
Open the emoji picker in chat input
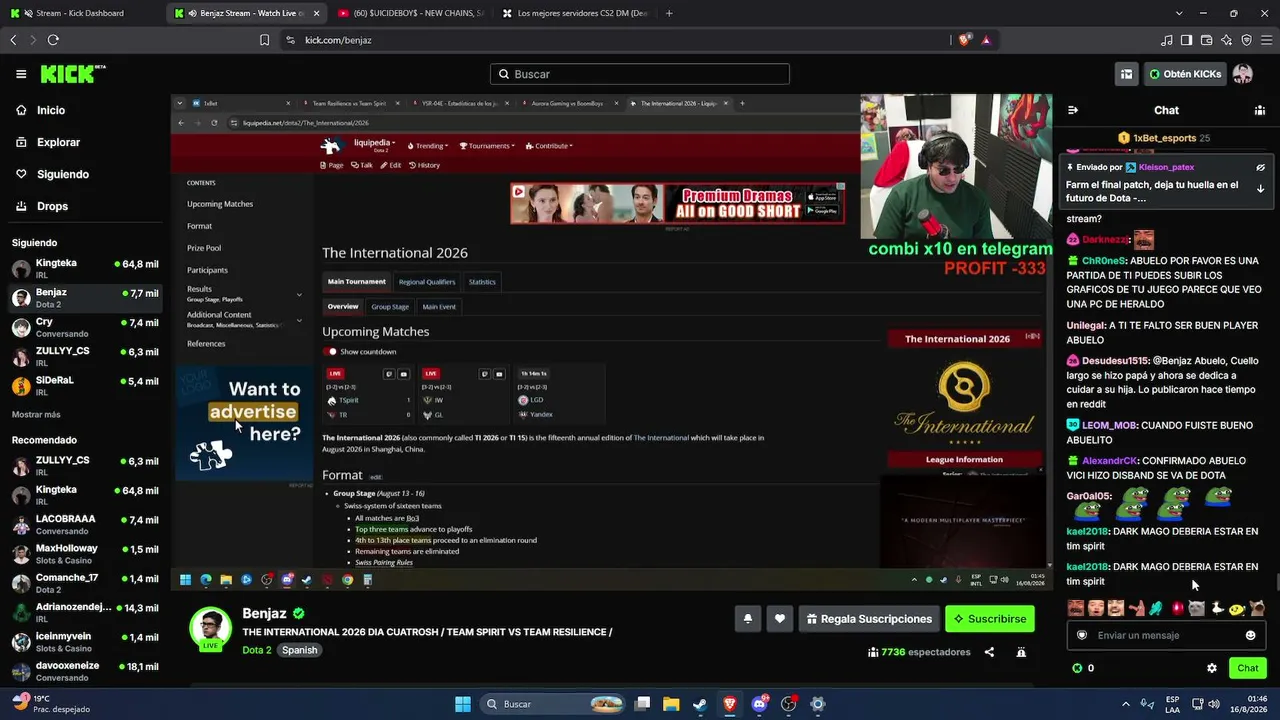tap(1250, 635)
